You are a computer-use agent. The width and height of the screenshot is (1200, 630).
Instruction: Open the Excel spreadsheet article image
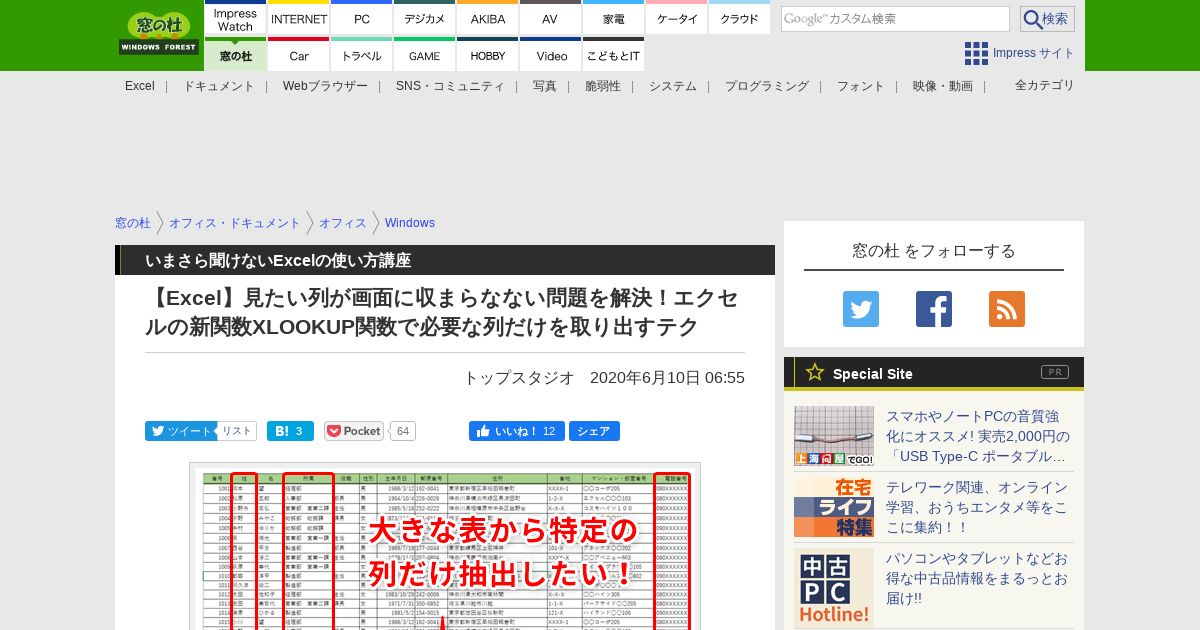point(445,546)
